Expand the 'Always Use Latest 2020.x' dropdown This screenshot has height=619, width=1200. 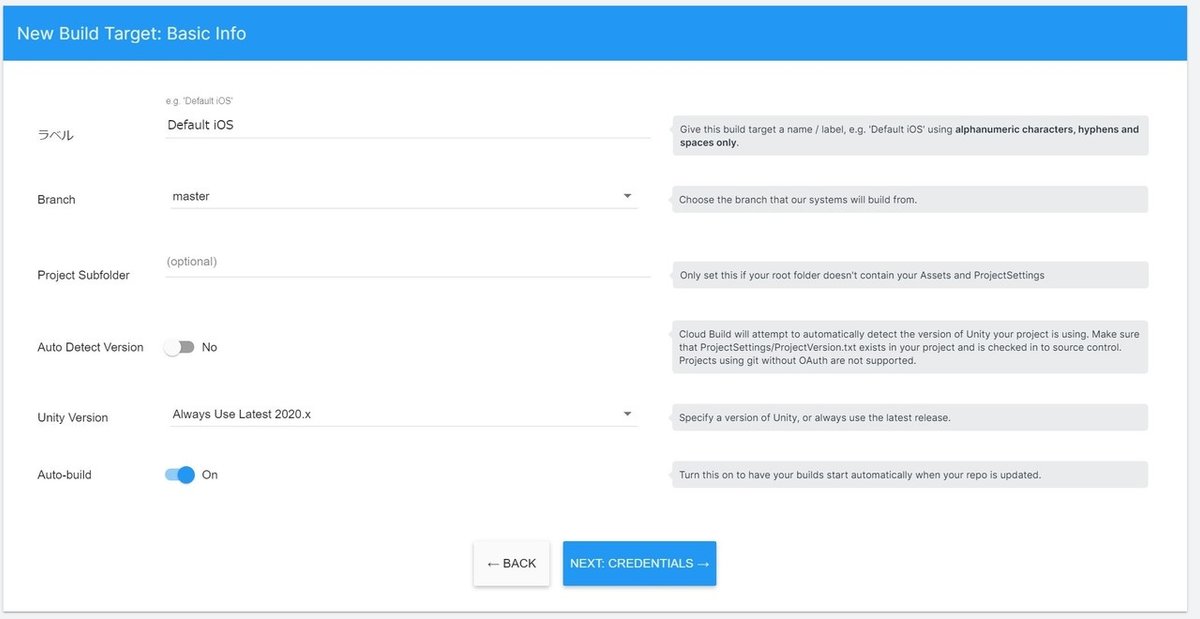400,414
